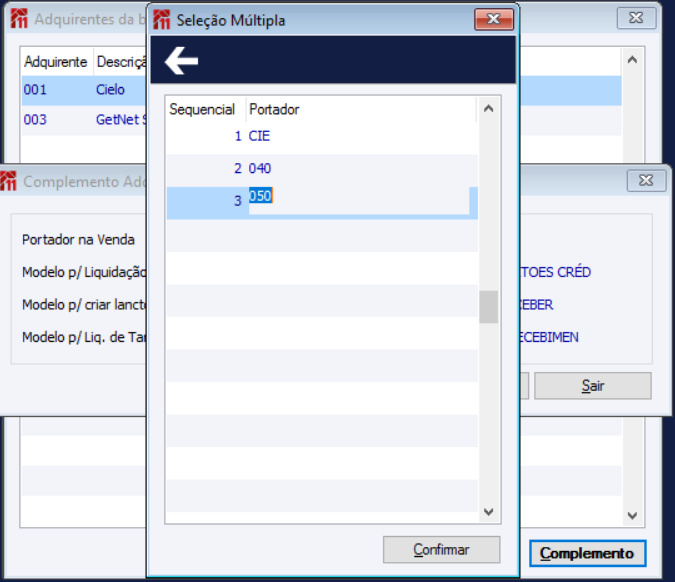
Task: Click the EBER value text
Action: (x=536, y=305)
